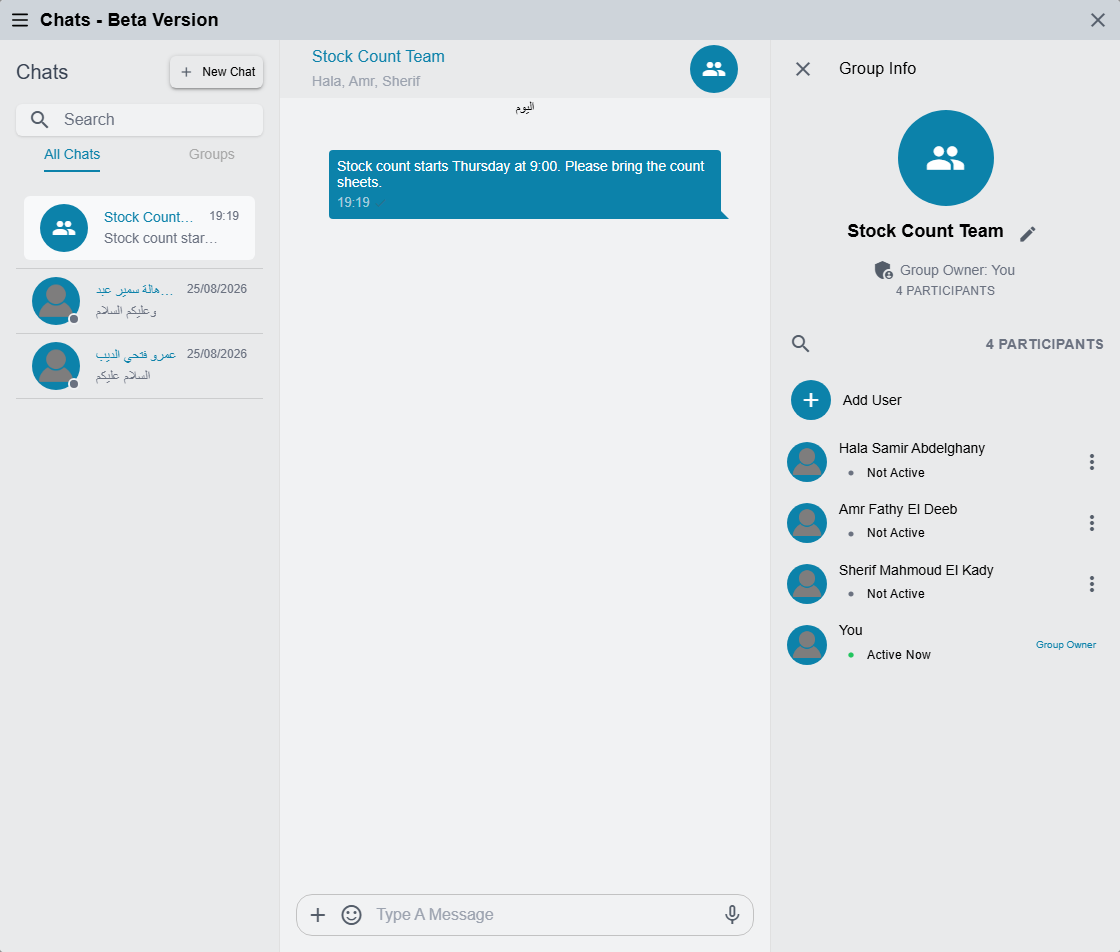This screenshot has height=952, width=1120.
Task: Open the chat with preview السلام عليكم
Action: [x=139, y=366]
